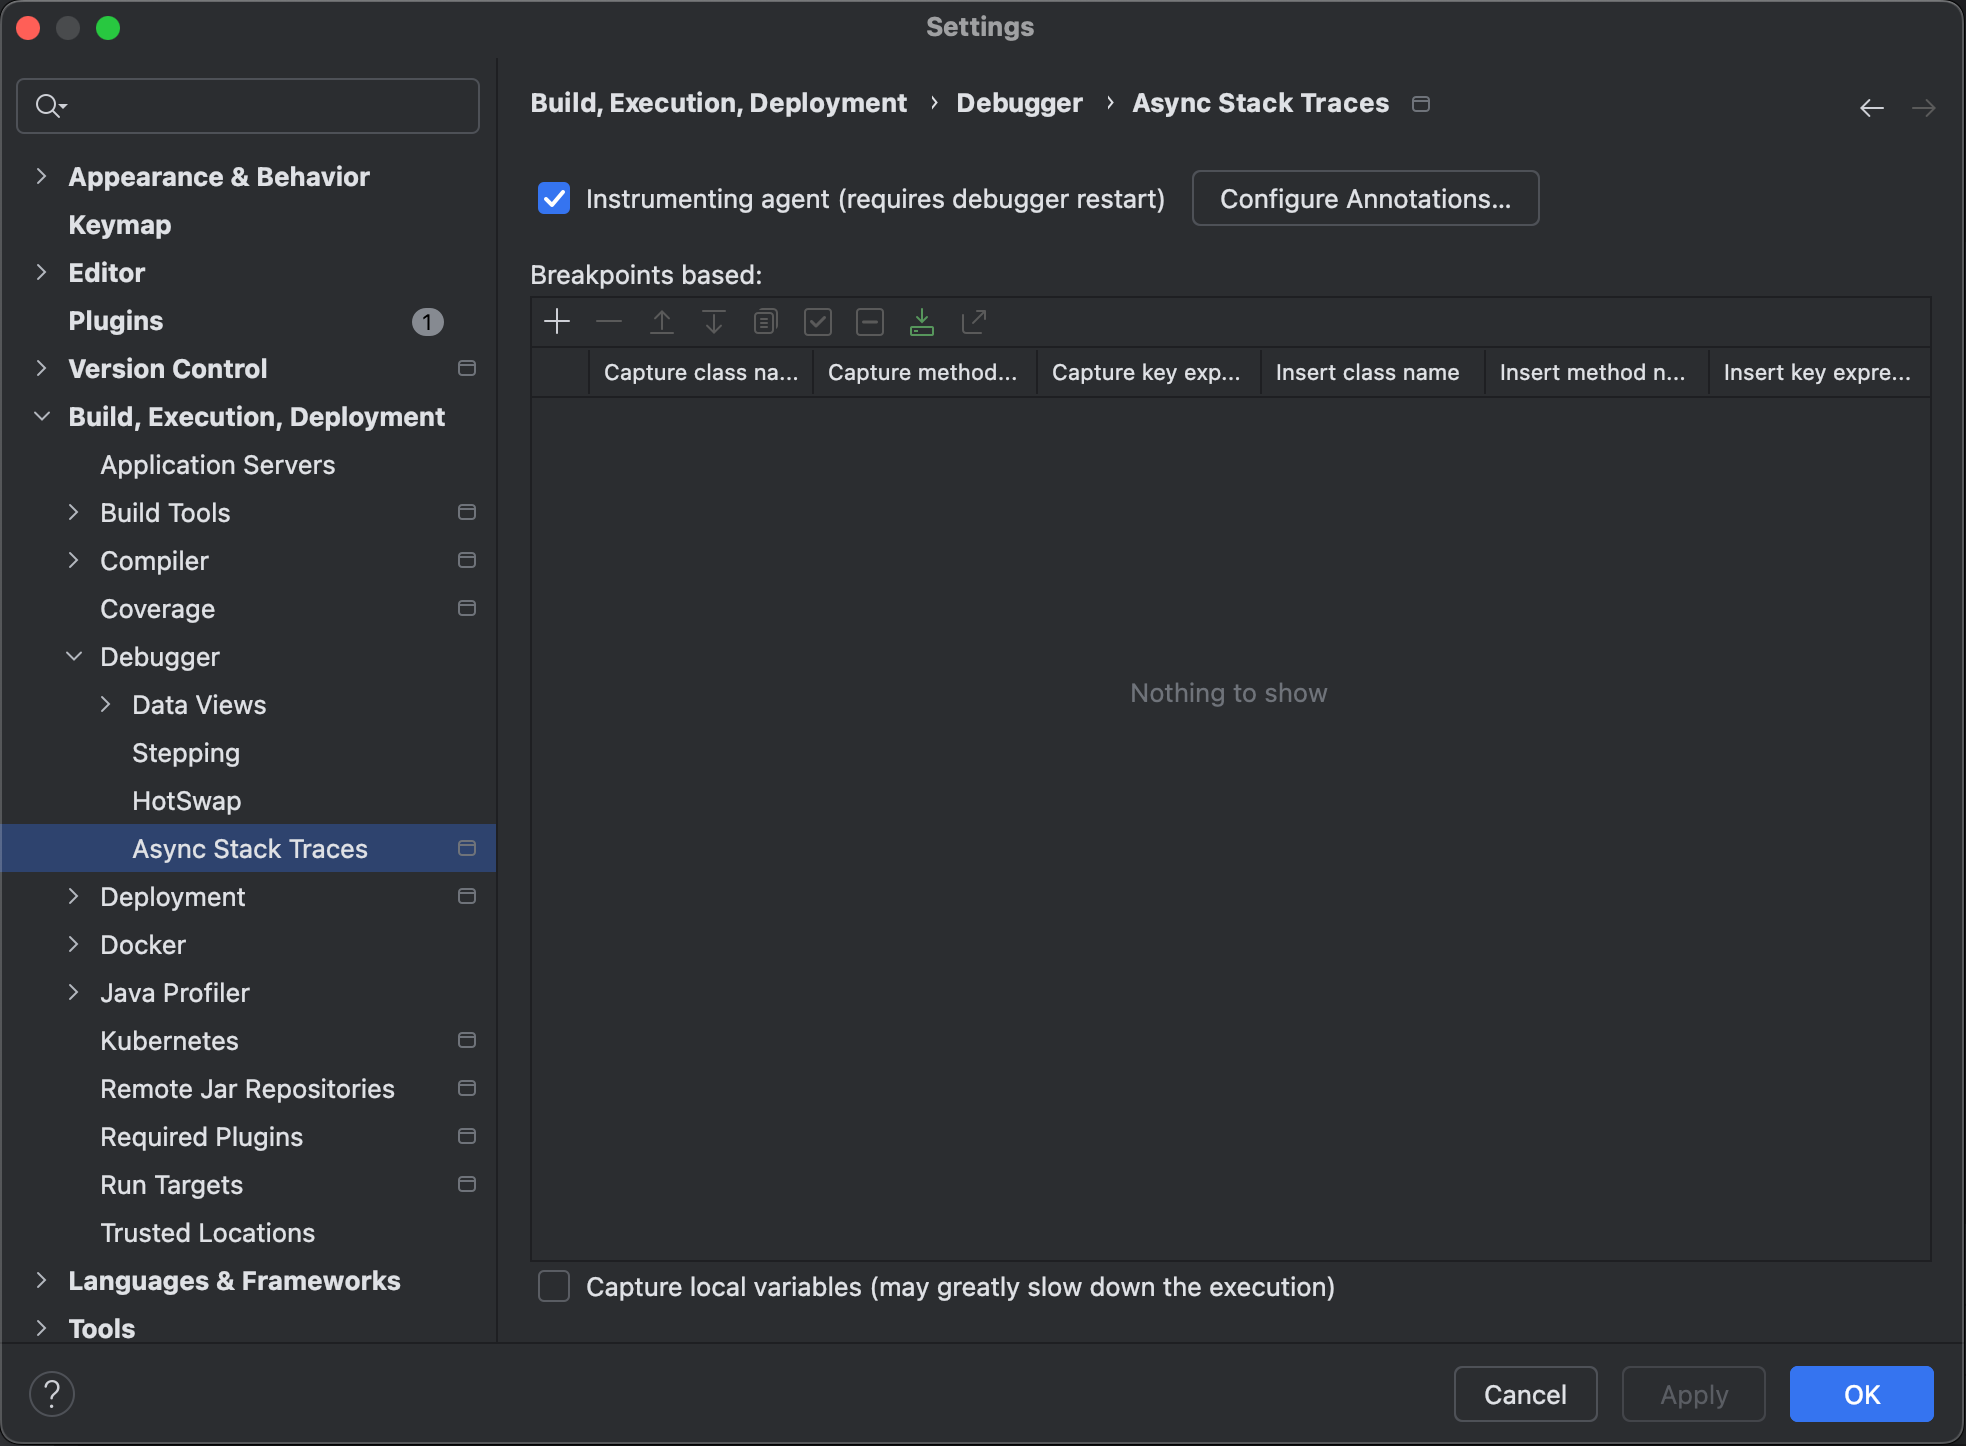Click the move down arrow icon
The image size is (1966, 1446).
[x=713, y=321]
